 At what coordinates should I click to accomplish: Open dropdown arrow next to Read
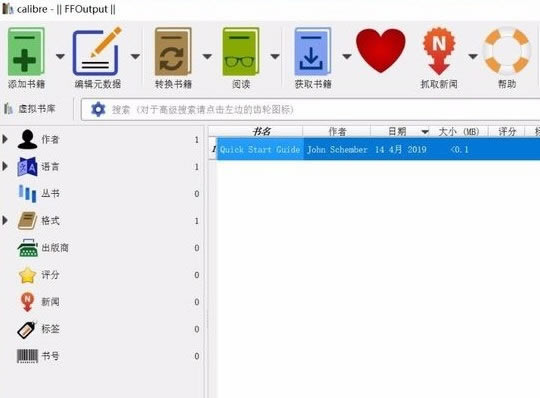pyautogui.click(x=275, y=56)
